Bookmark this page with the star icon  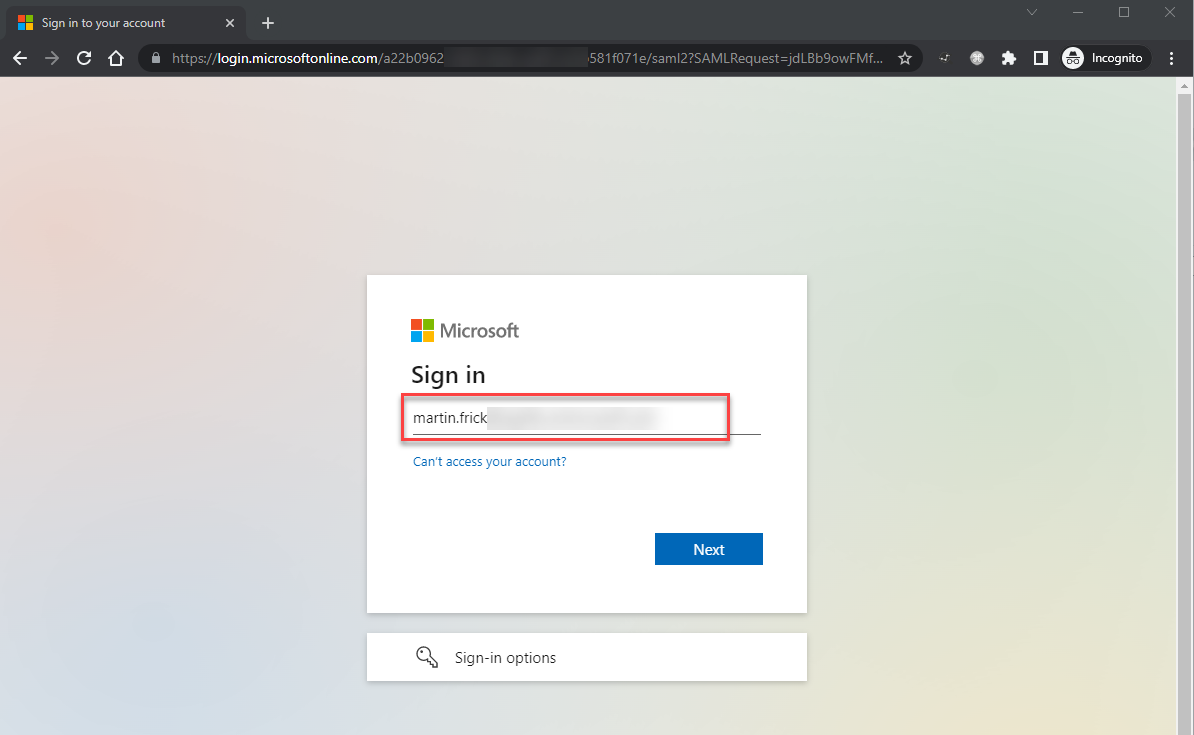pyautogui.click(x=905, y=58)
